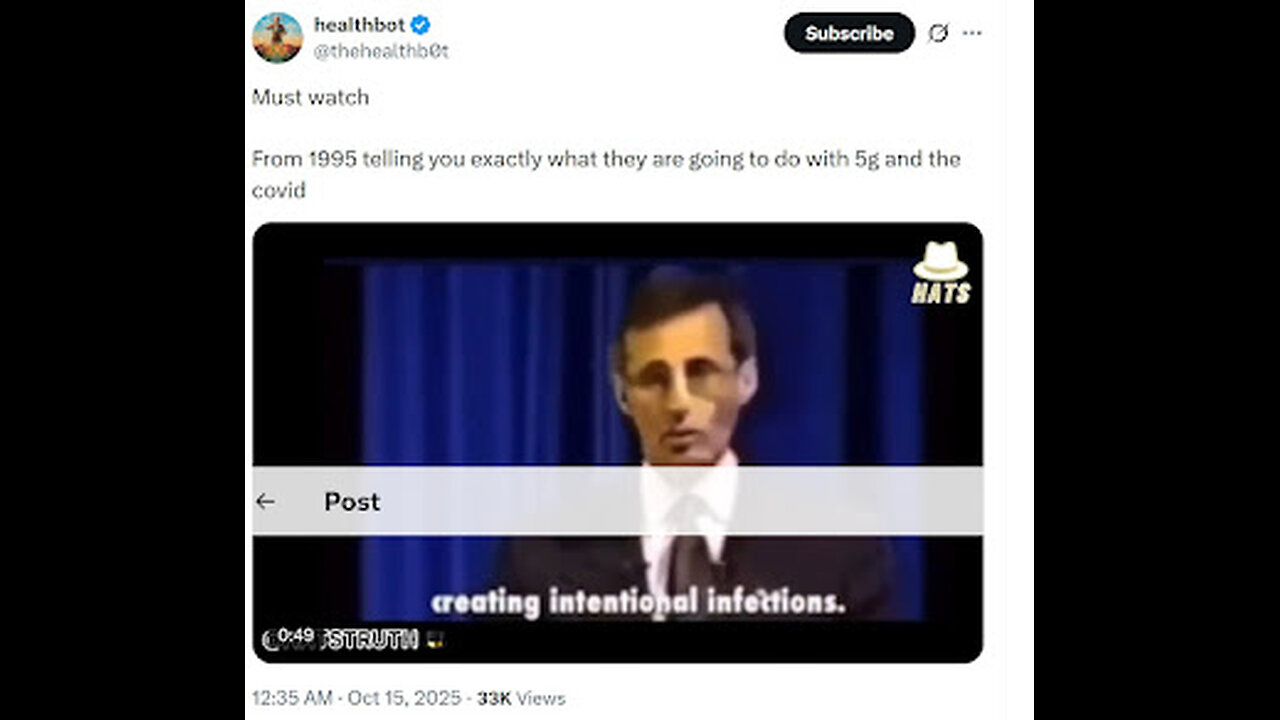Click the 33K Views counter
Viewport: 1280px width, 720px height.
[521, 698]
